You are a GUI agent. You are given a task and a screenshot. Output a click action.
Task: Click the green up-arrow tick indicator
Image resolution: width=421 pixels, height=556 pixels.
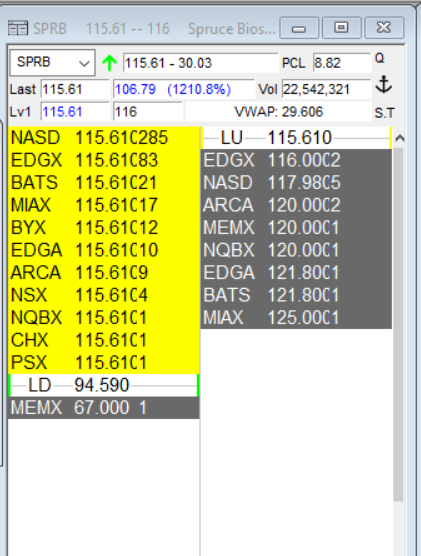[x=109, y=63]
